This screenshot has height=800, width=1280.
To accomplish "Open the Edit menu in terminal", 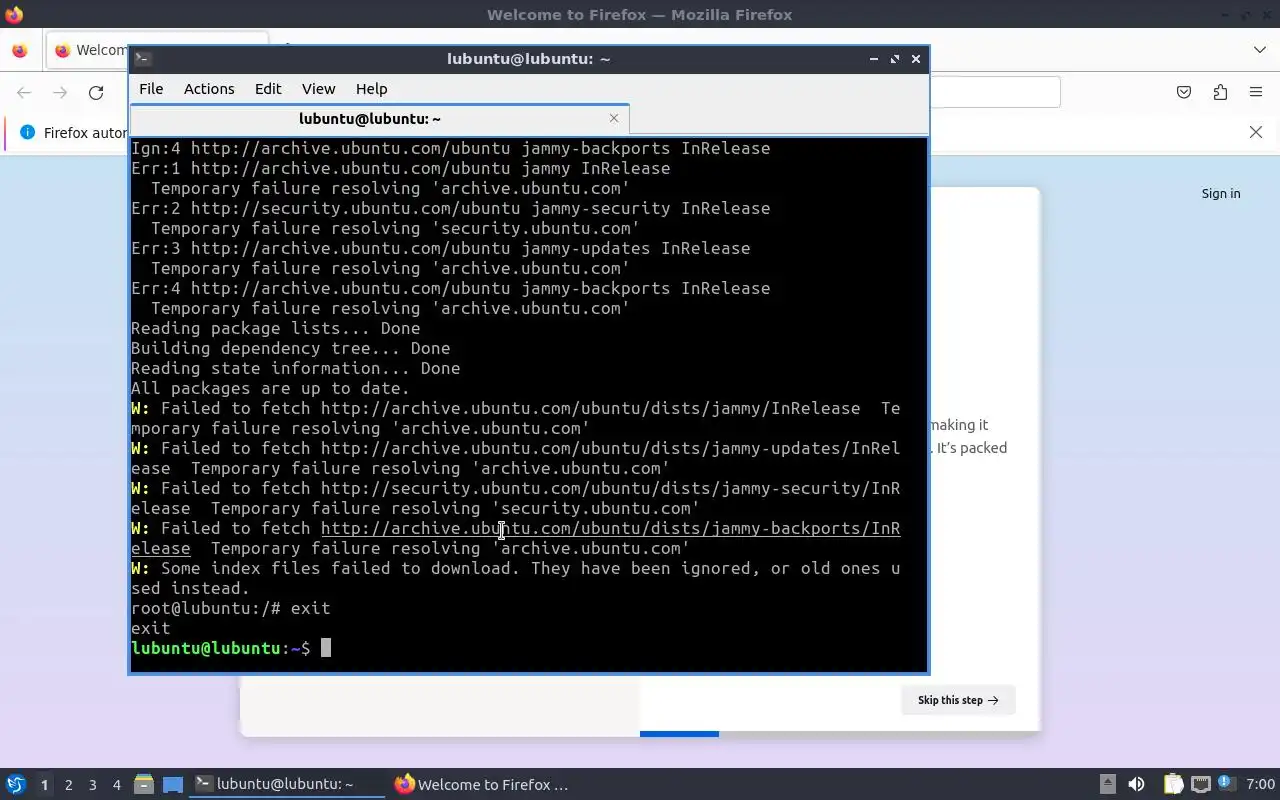I will tap(268, 89).
